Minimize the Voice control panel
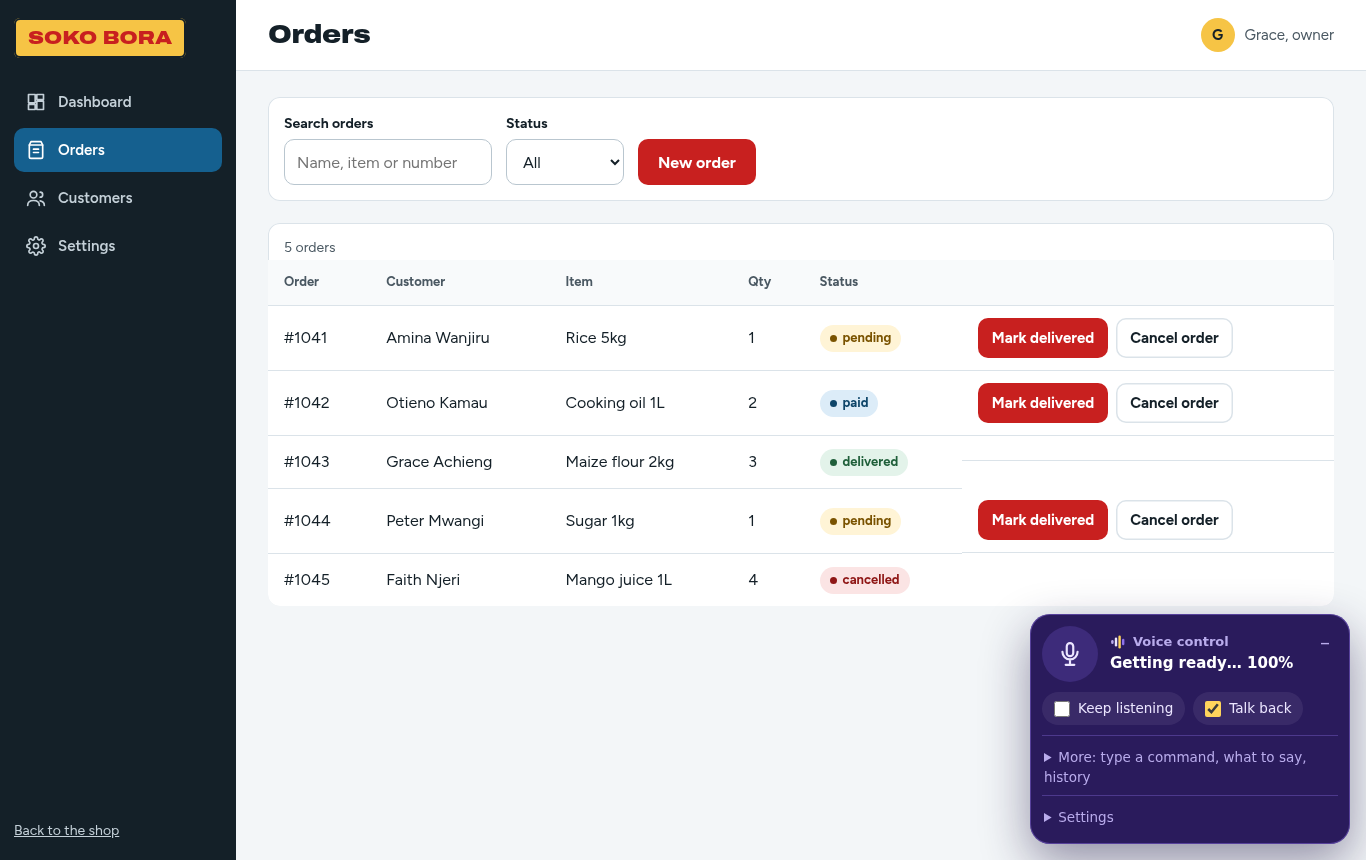Viewport: 1366px width, 860px height. [x=1325, y=644]
